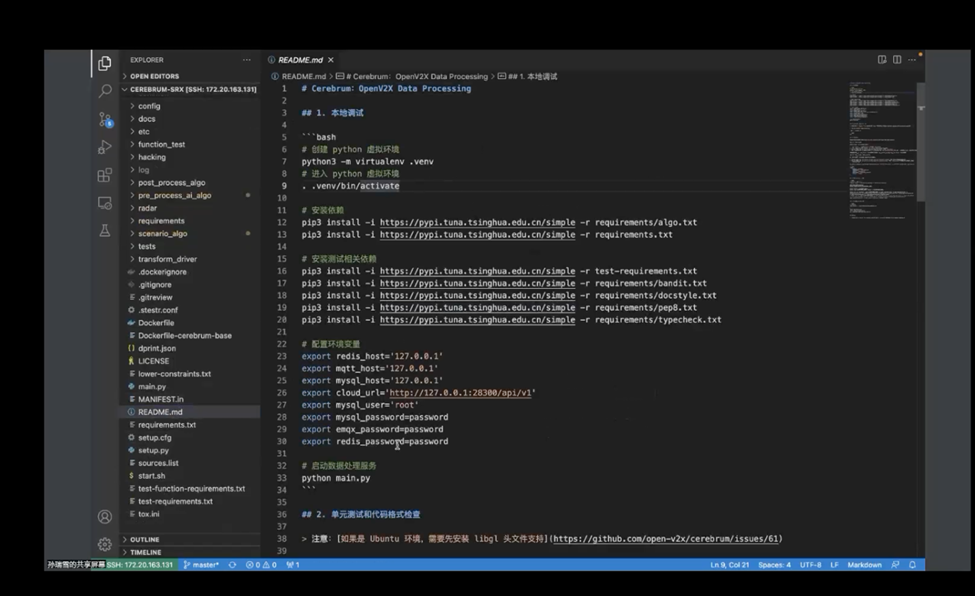Open preview to the side icon
Viewport: 975px width, 596px height.
882,60
